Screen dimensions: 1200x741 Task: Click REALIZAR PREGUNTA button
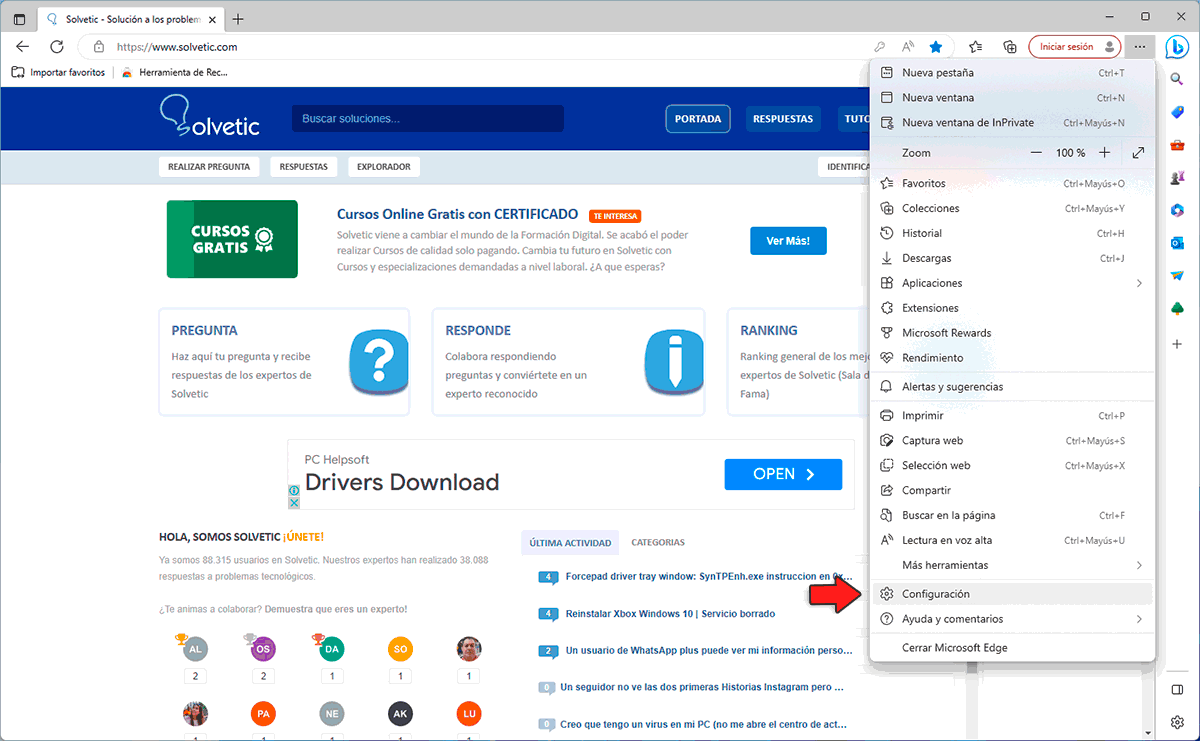[209, 167]
